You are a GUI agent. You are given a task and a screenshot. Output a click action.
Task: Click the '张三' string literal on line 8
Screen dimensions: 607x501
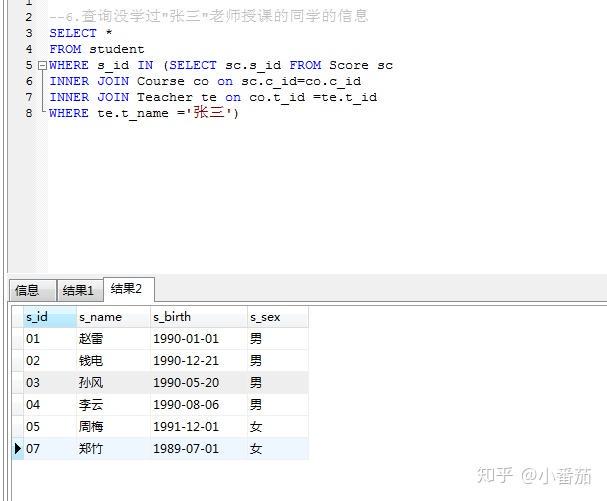(x=209, y=113)
